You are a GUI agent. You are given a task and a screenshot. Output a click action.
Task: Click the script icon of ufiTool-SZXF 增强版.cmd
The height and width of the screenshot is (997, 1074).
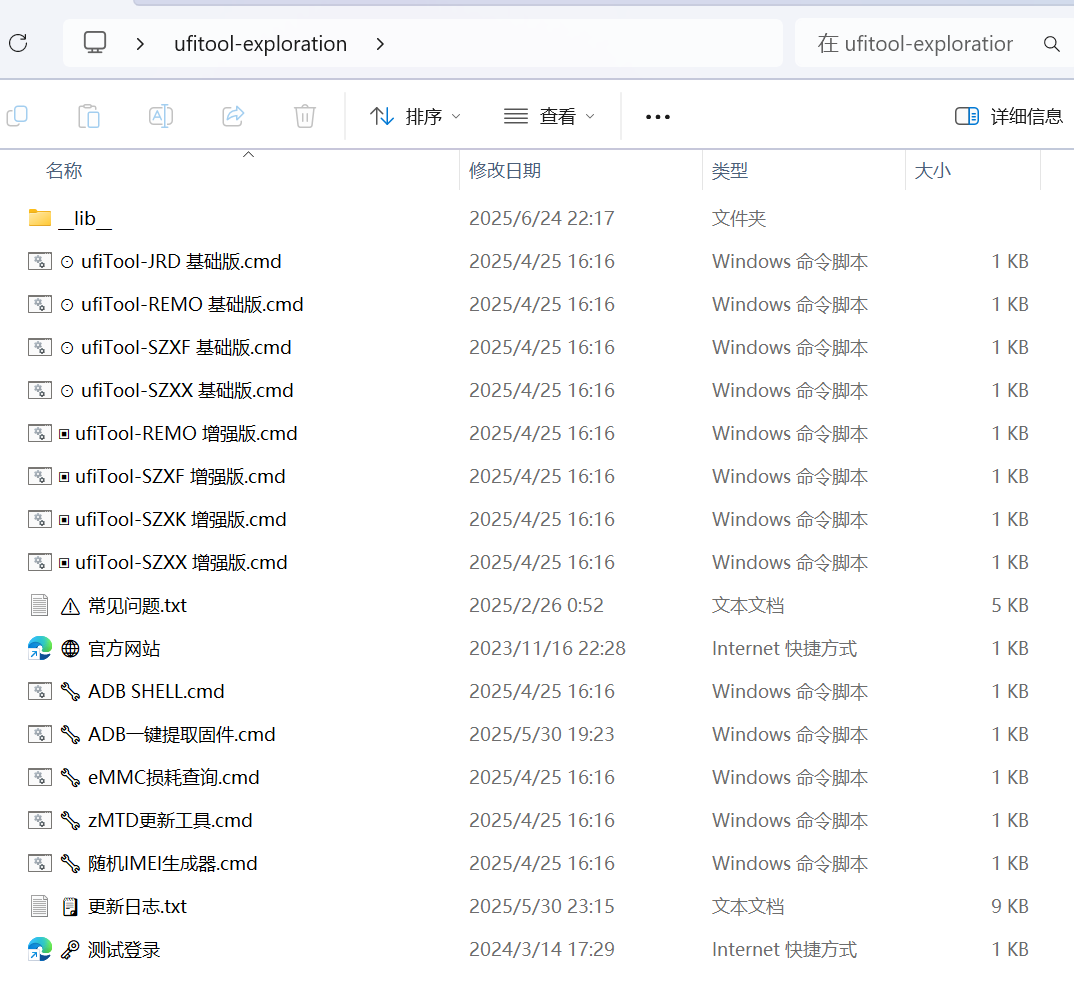click(x=40, y=476)
